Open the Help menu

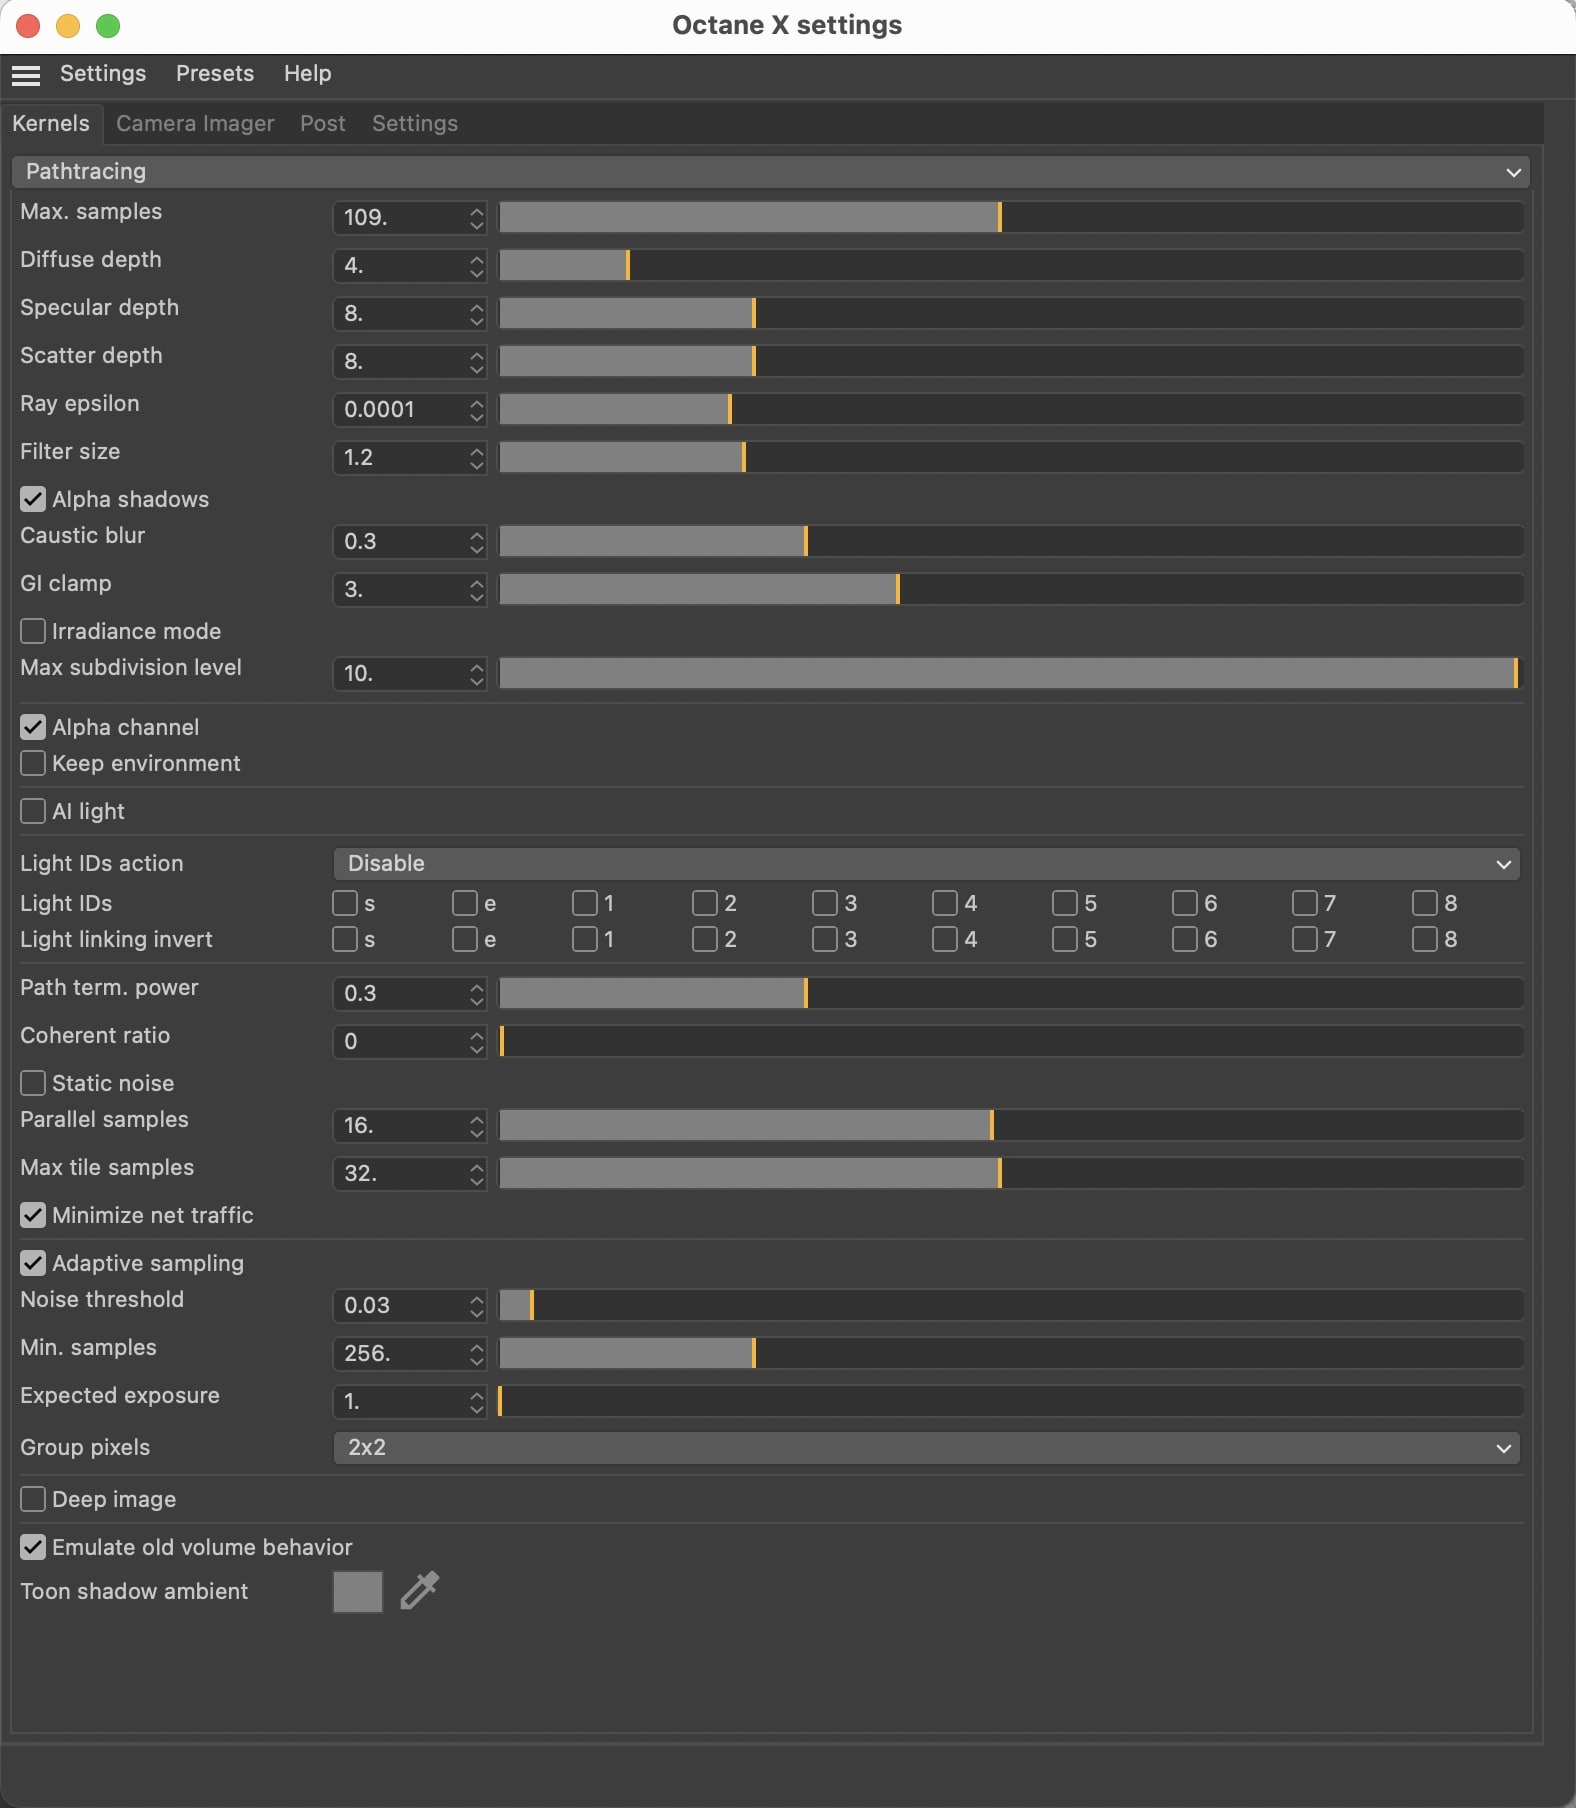click(x=307, y=74)
